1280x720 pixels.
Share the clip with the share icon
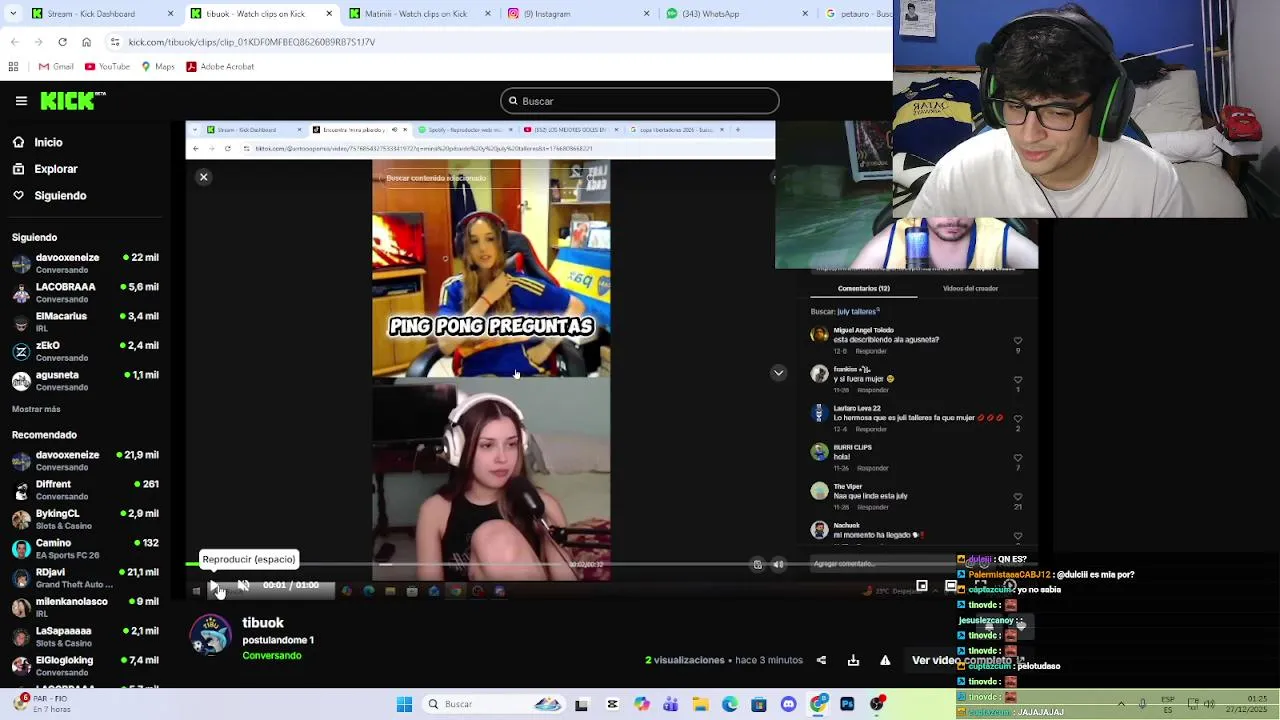point(821,660)
